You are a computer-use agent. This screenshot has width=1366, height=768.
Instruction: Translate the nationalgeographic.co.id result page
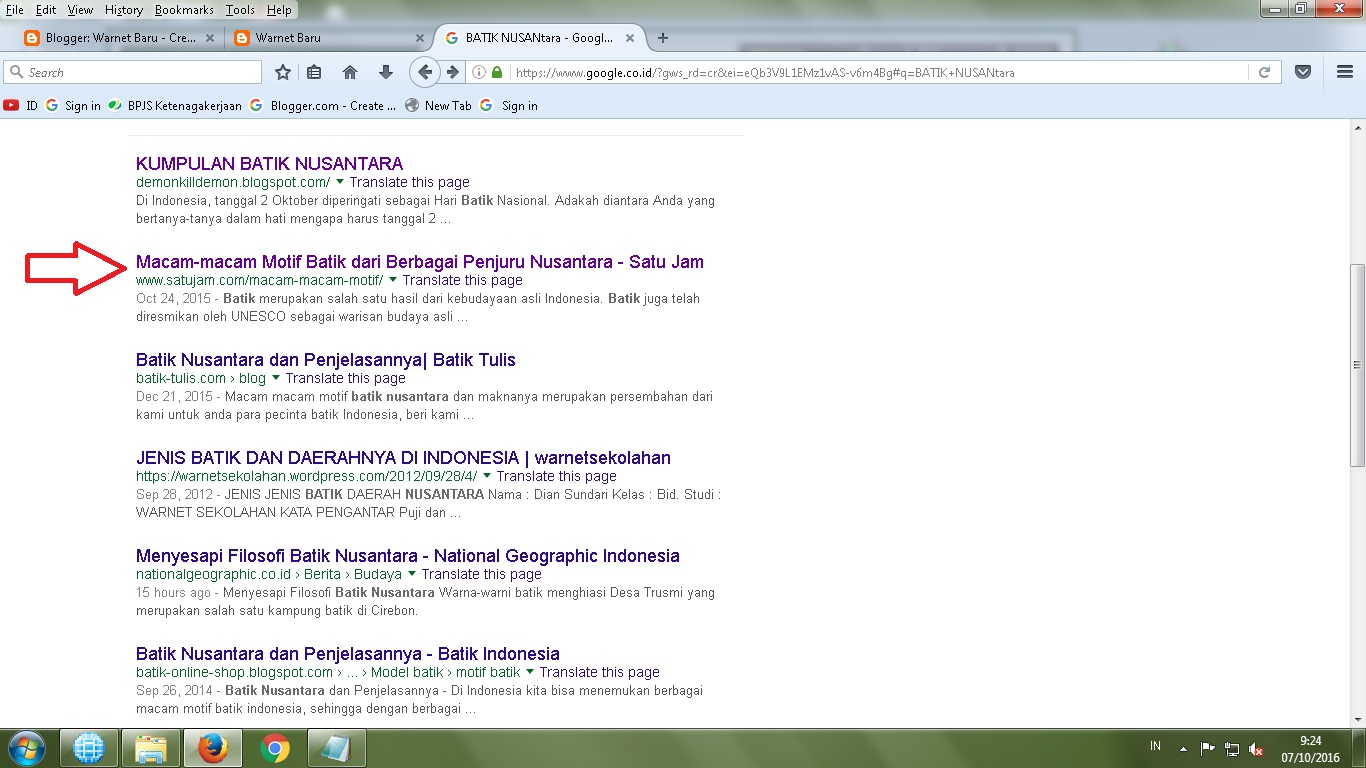coord(481,574)
